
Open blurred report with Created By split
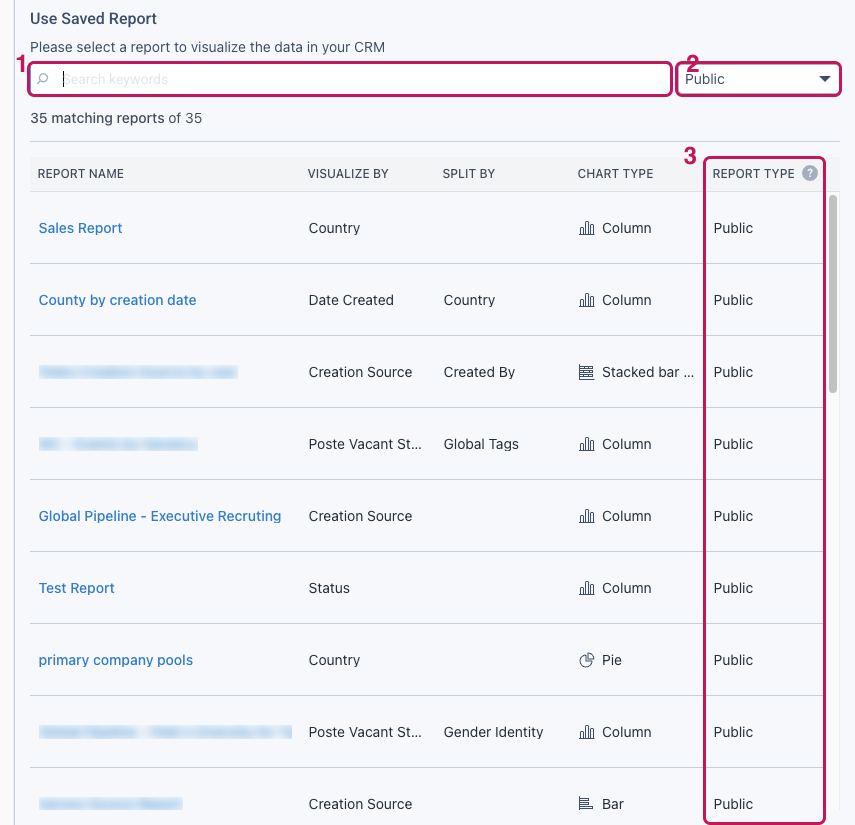pyautogui.click(x=138, y=372)
